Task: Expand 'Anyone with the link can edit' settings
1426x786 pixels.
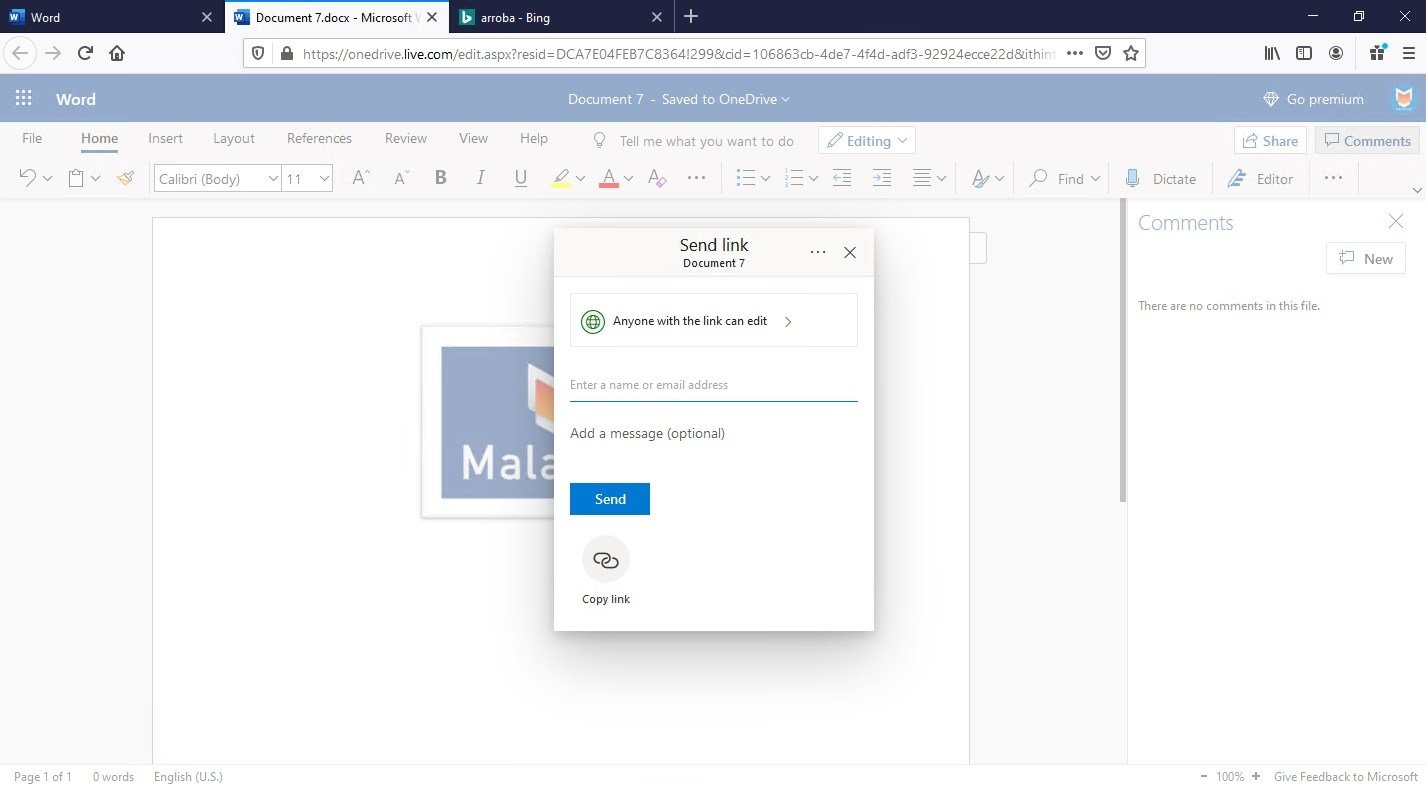Action: point(713,321)
